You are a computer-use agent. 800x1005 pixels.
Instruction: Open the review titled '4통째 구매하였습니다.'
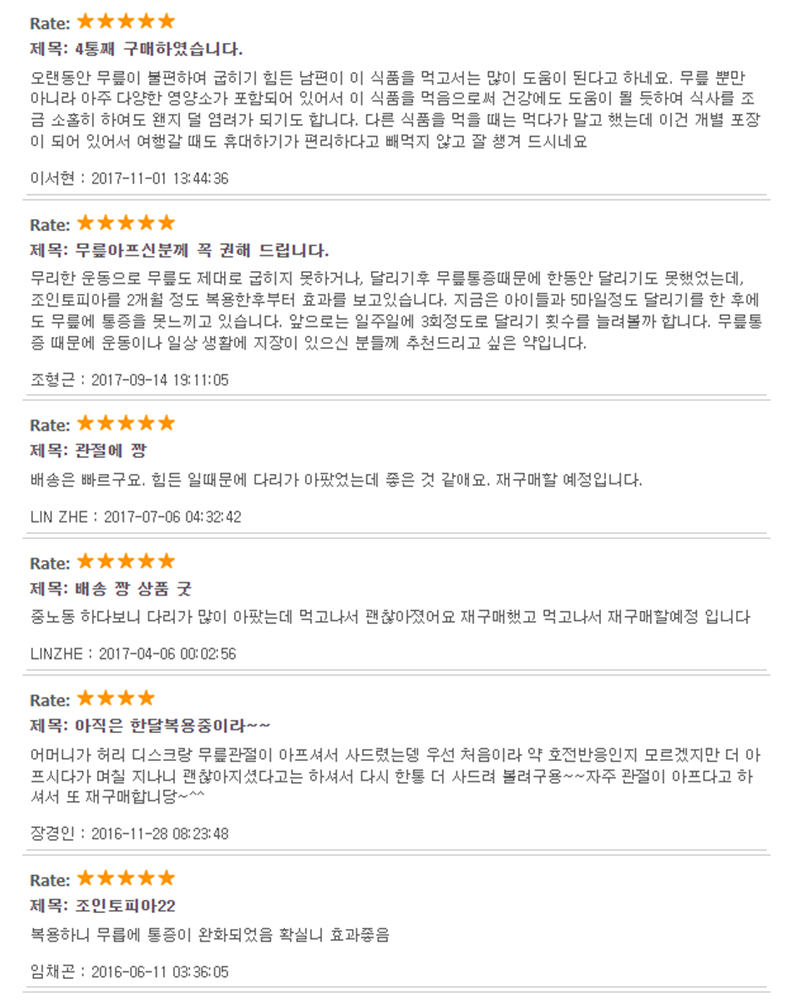pyautogui.click(x=158, y=49)
